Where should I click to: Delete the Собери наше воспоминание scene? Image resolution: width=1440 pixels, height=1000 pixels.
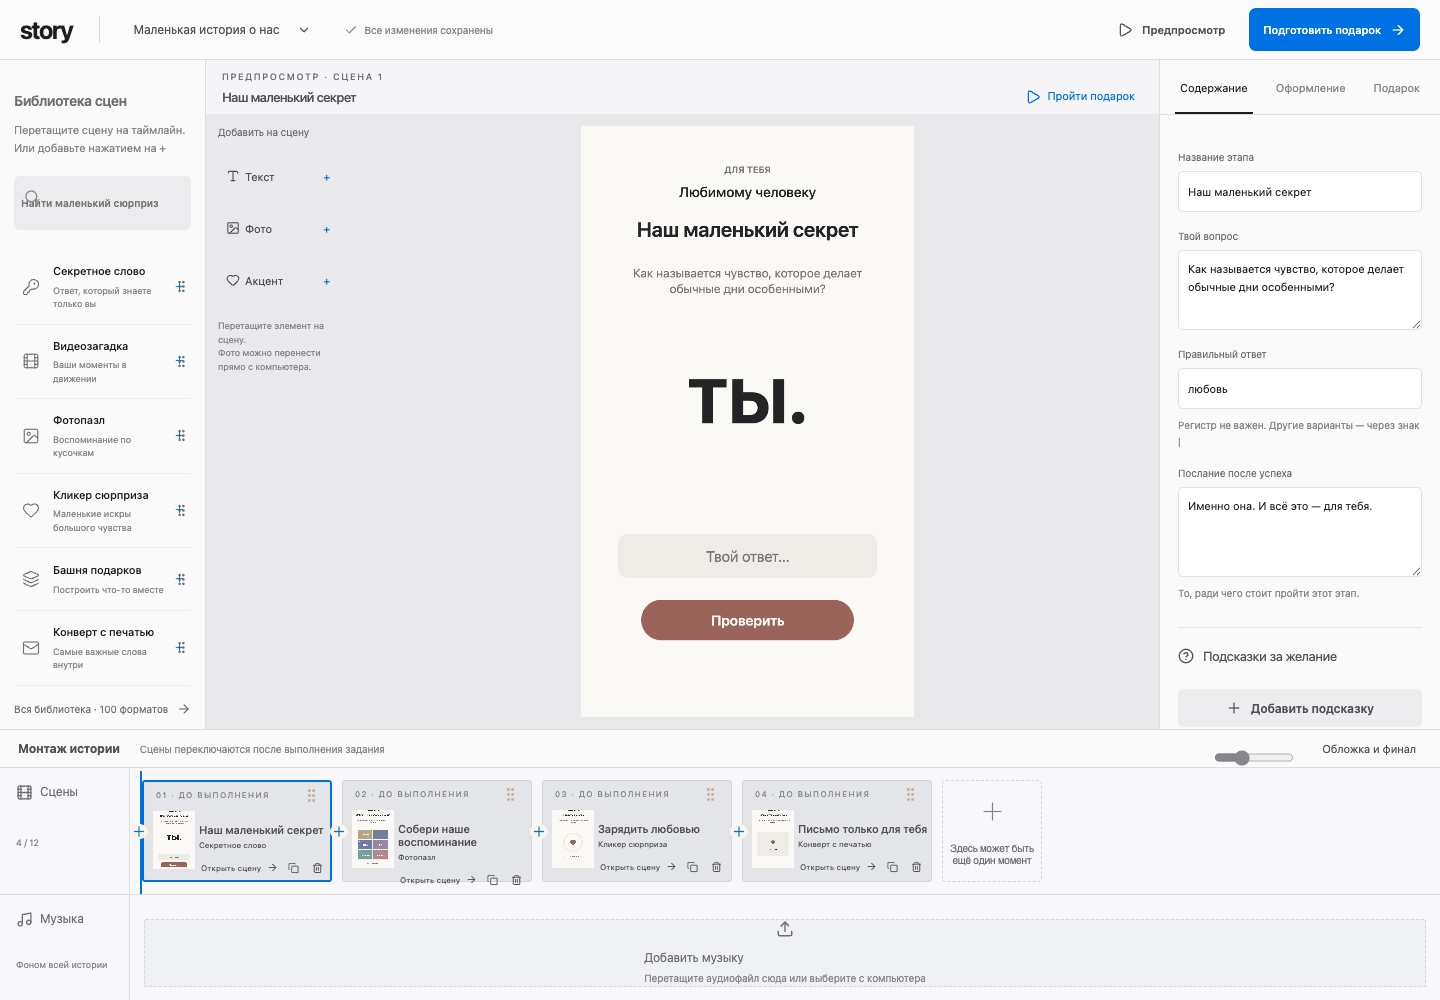(x=517, y=880)
